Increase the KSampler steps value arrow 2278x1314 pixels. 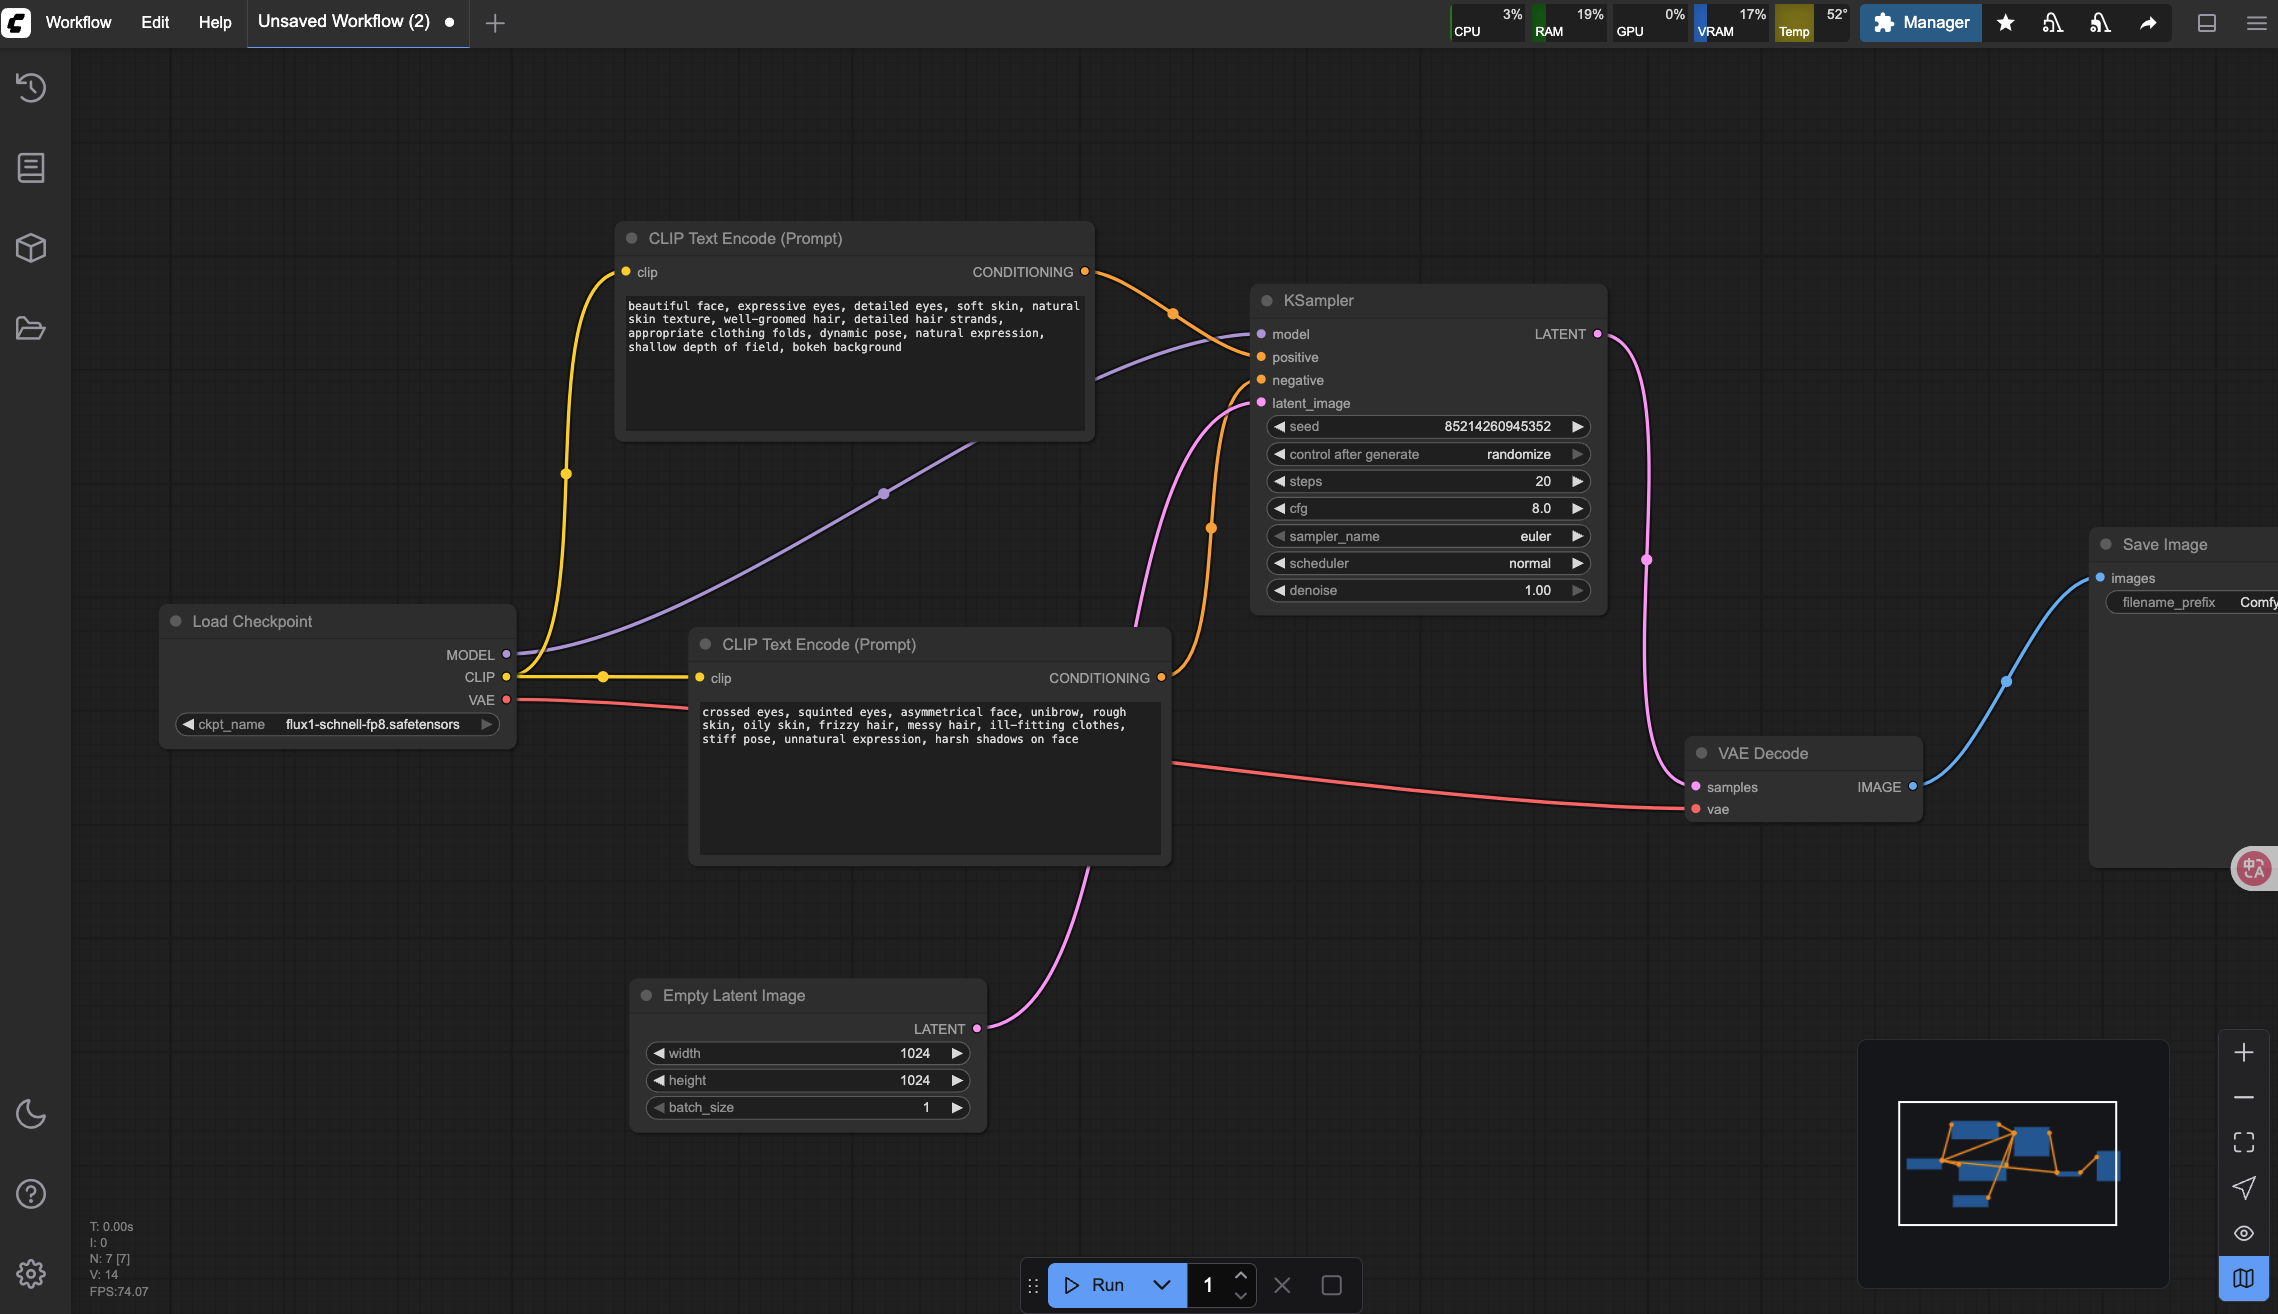point(1577,481)
